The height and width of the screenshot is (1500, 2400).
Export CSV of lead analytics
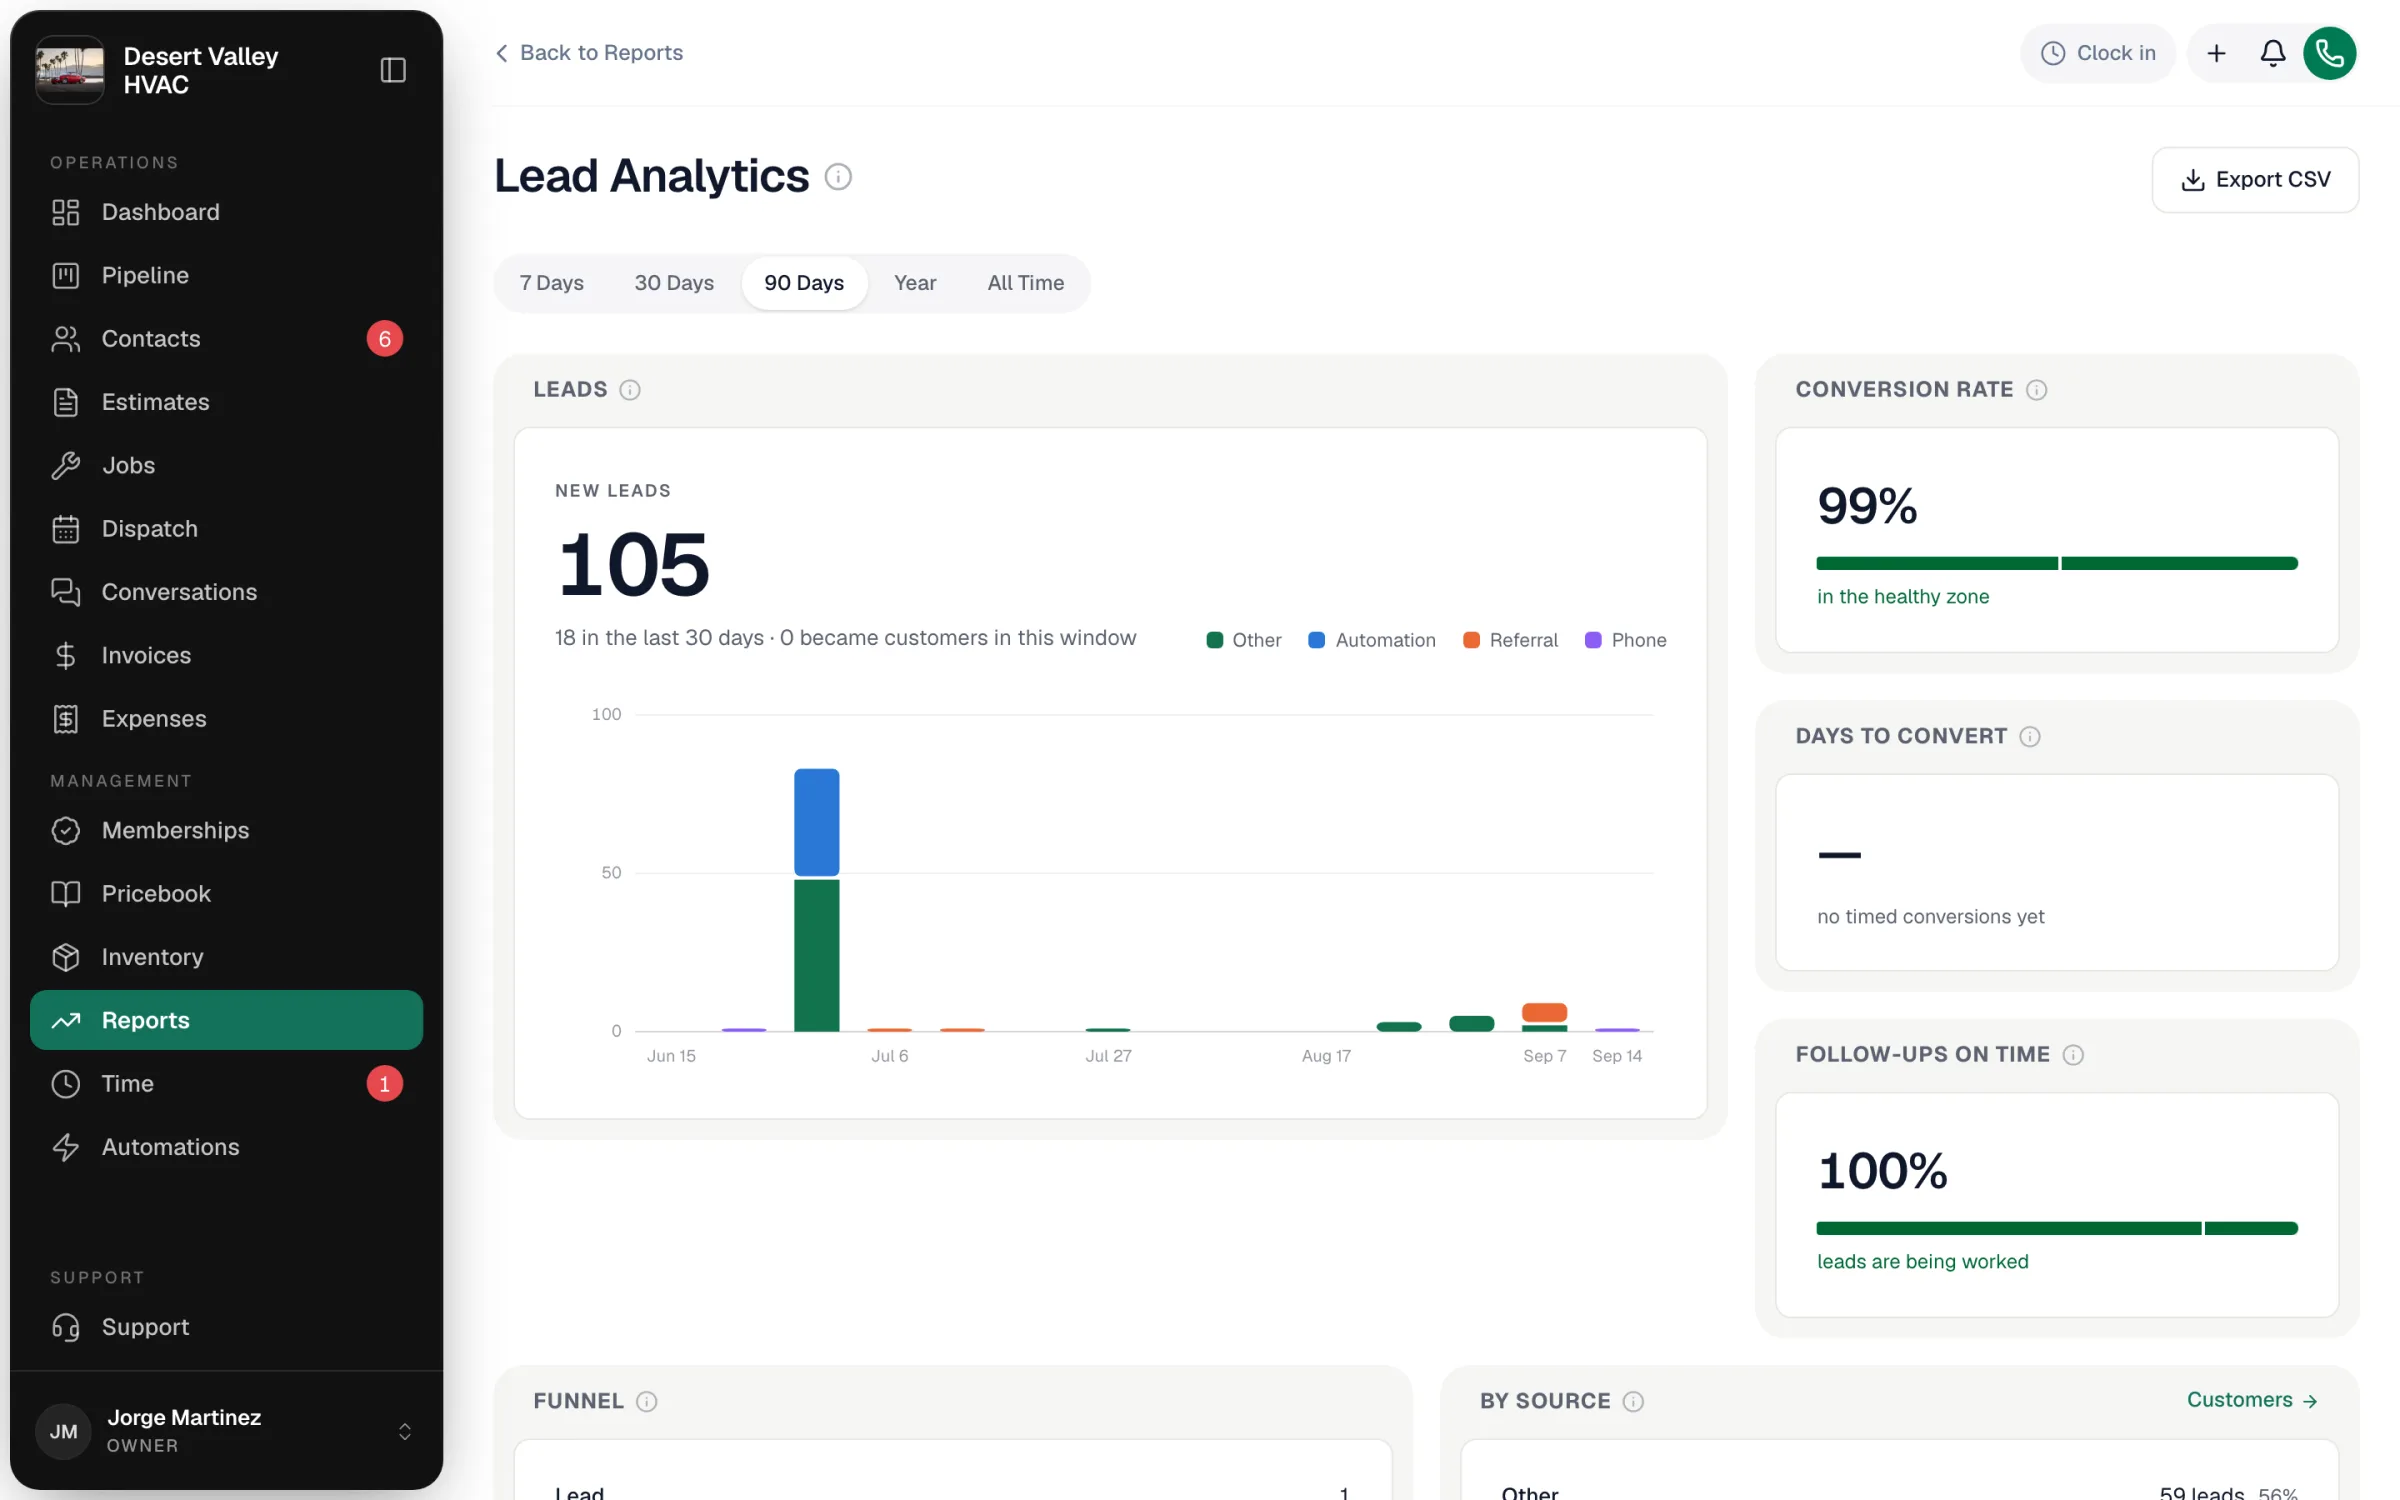[2256, 180]
